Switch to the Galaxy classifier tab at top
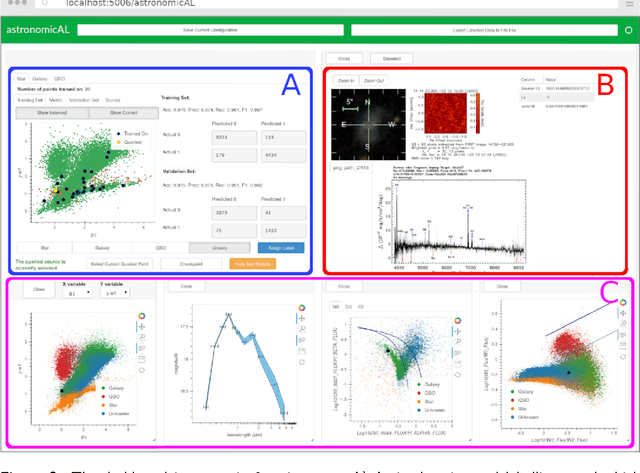The height and width of the screenshot is (473, 640). click(x=40, y=79)
